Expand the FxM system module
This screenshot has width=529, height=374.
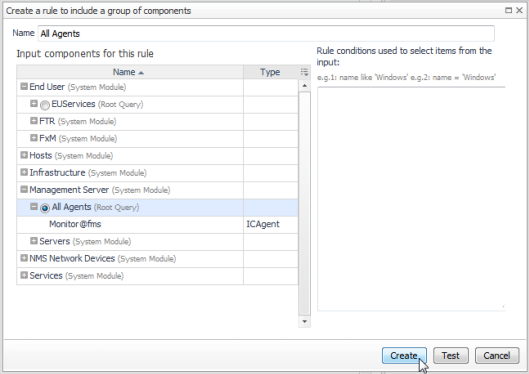tap(33, 138)
